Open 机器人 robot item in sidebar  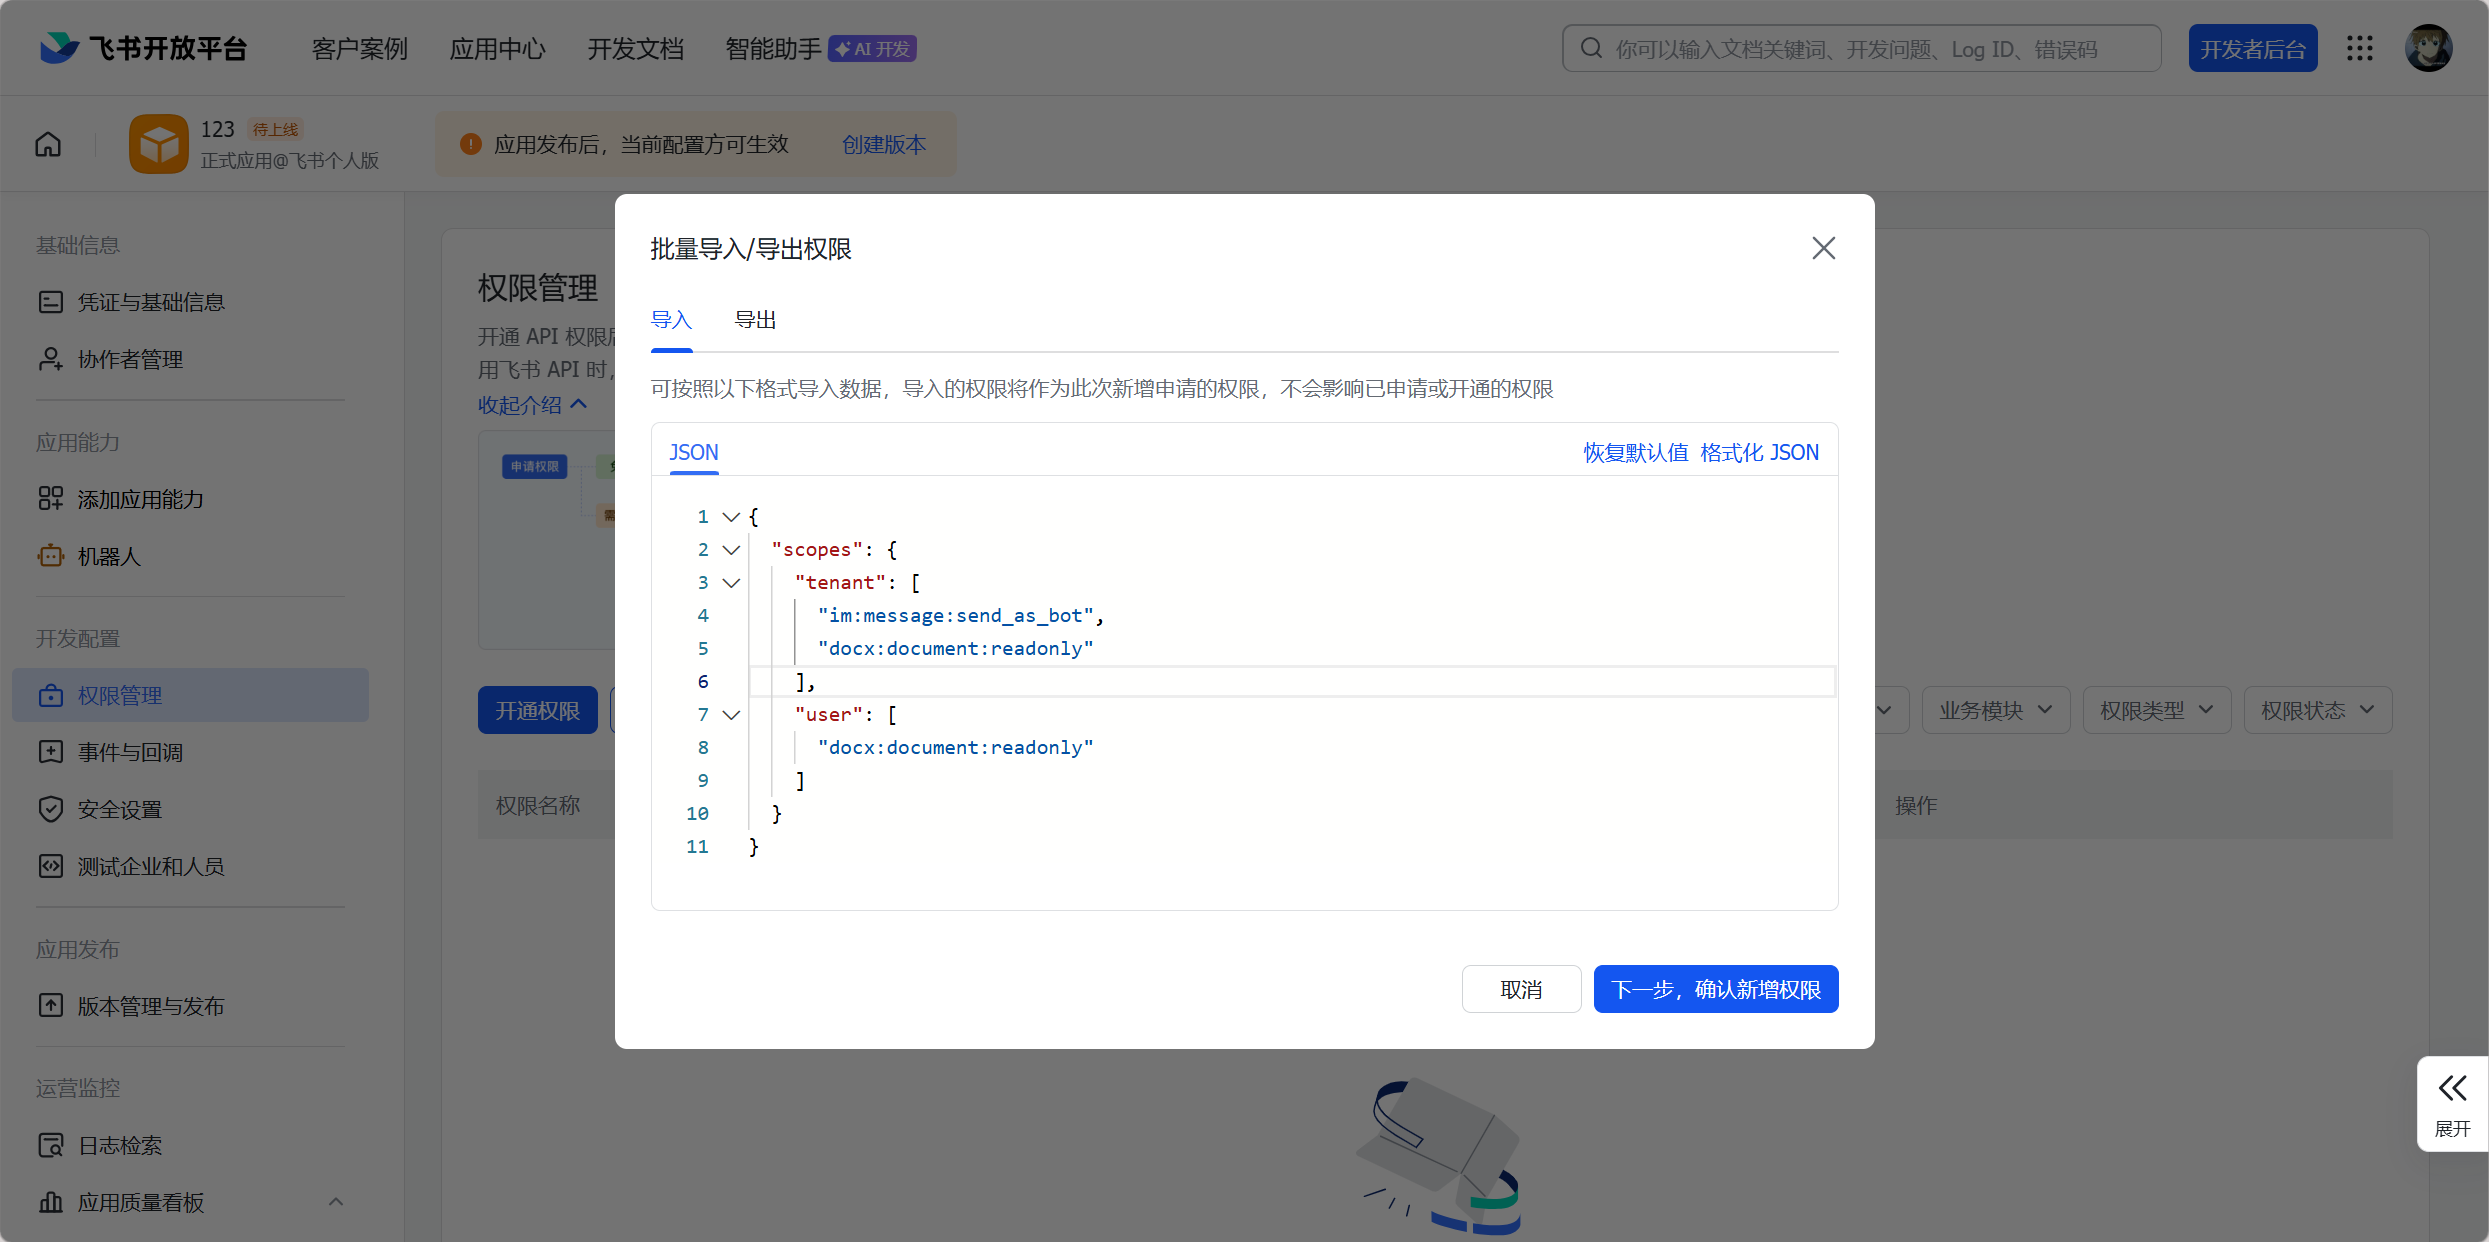[108, 556]
